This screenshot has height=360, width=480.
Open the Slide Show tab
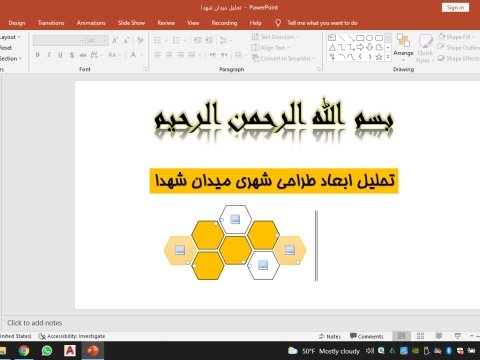[131, 23]
